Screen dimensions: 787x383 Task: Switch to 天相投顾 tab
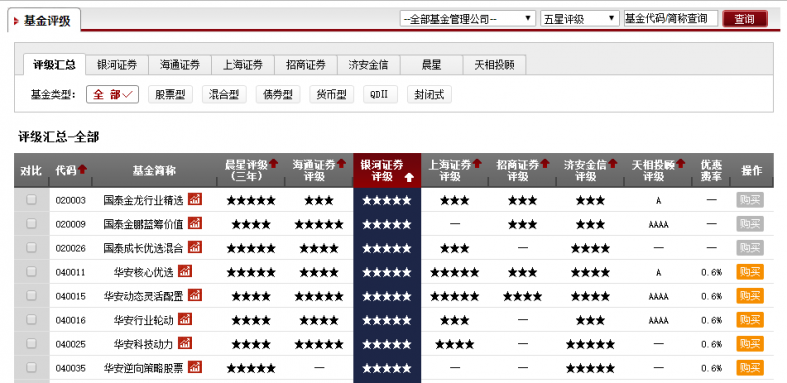[494, 65]
